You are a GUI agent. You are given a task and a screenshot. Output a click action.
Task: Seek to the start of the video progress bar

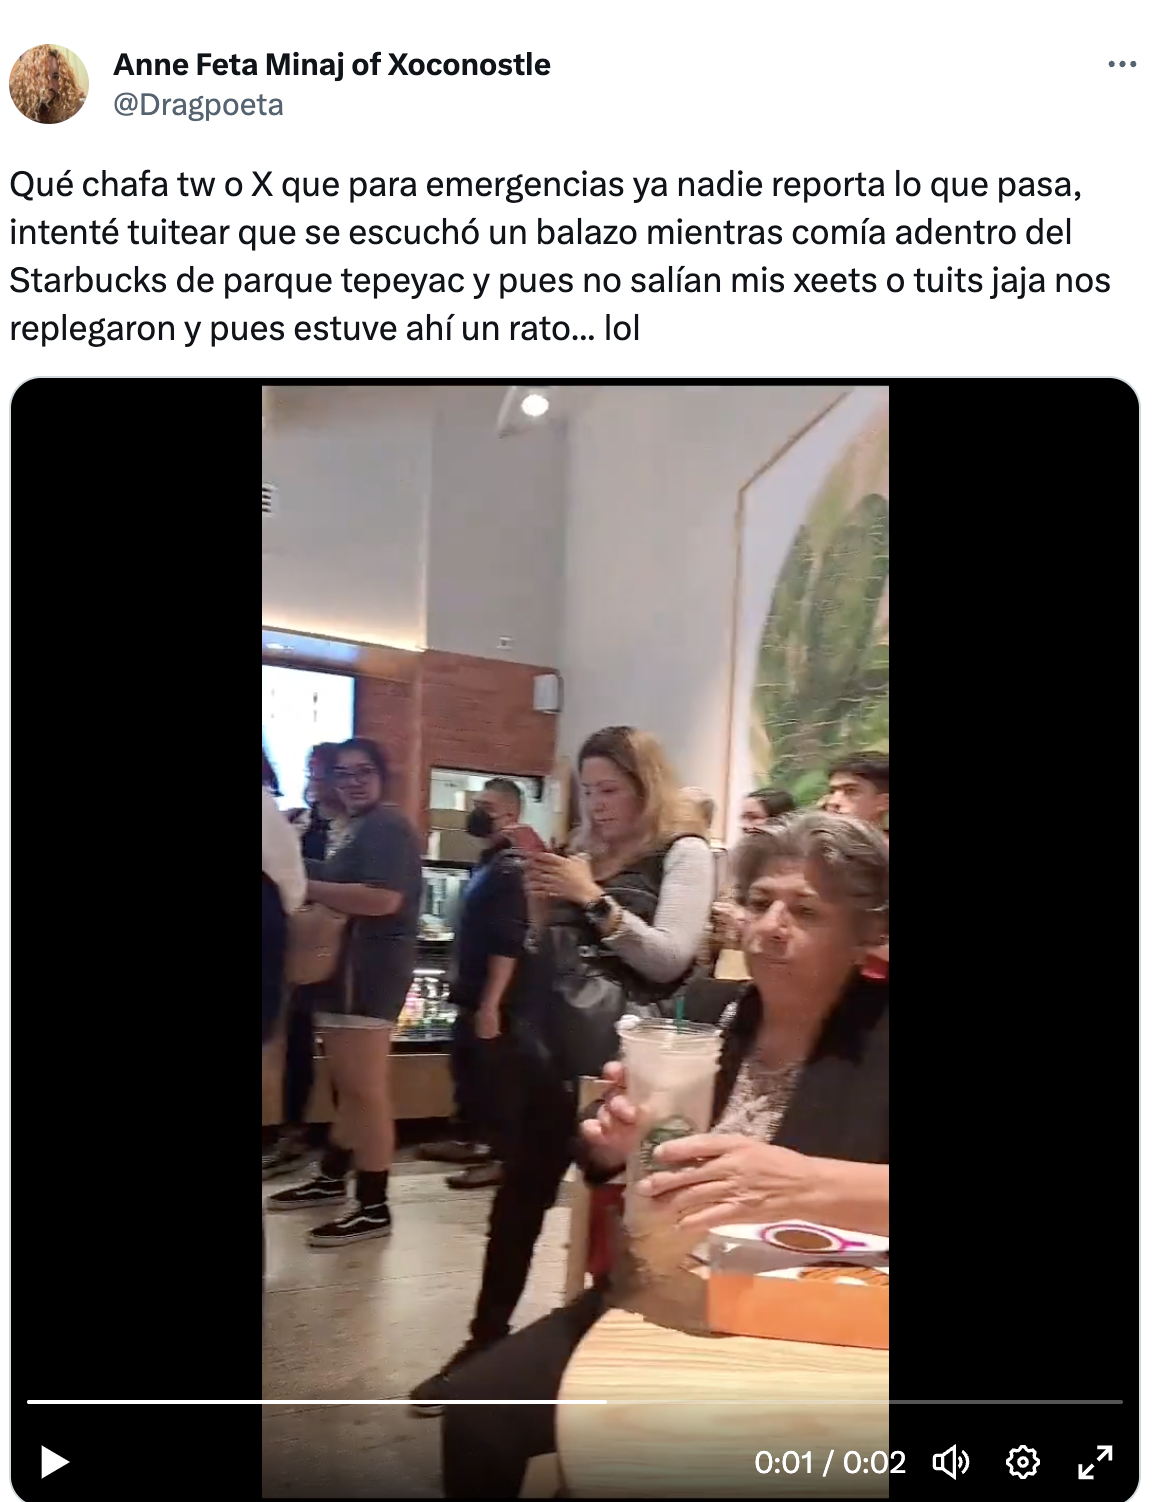[29, 1402]
